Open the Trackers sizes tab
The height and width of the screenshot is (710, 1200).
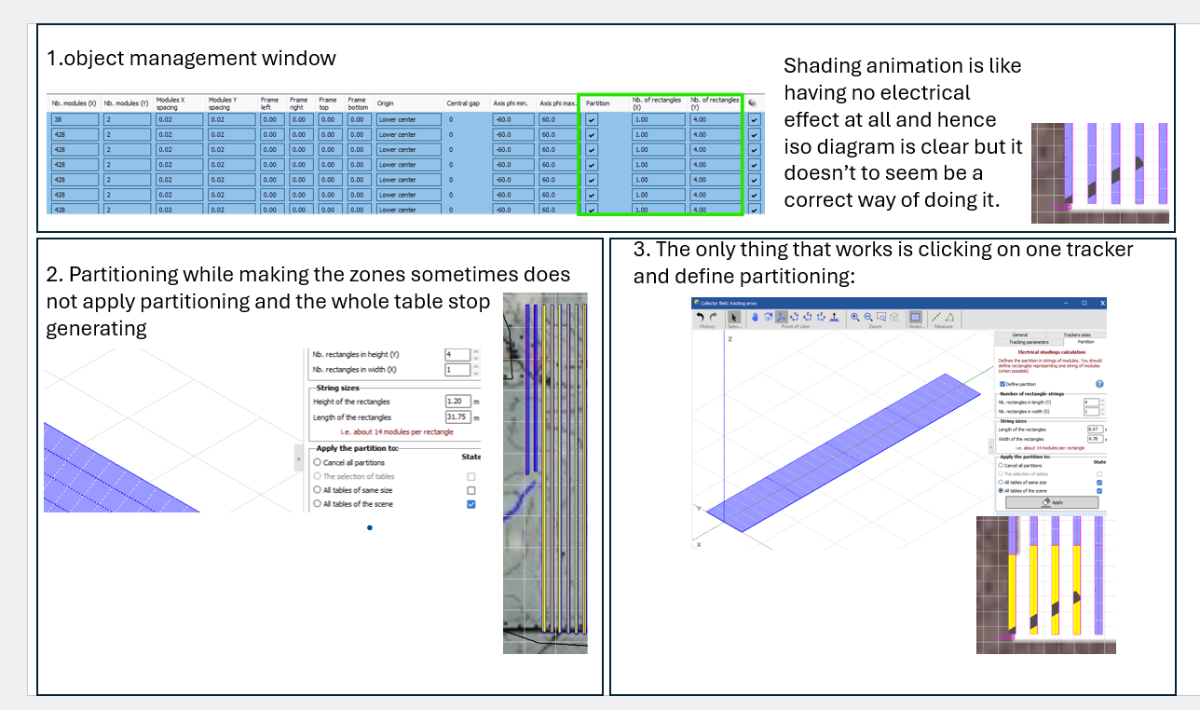pos(1077,334)
